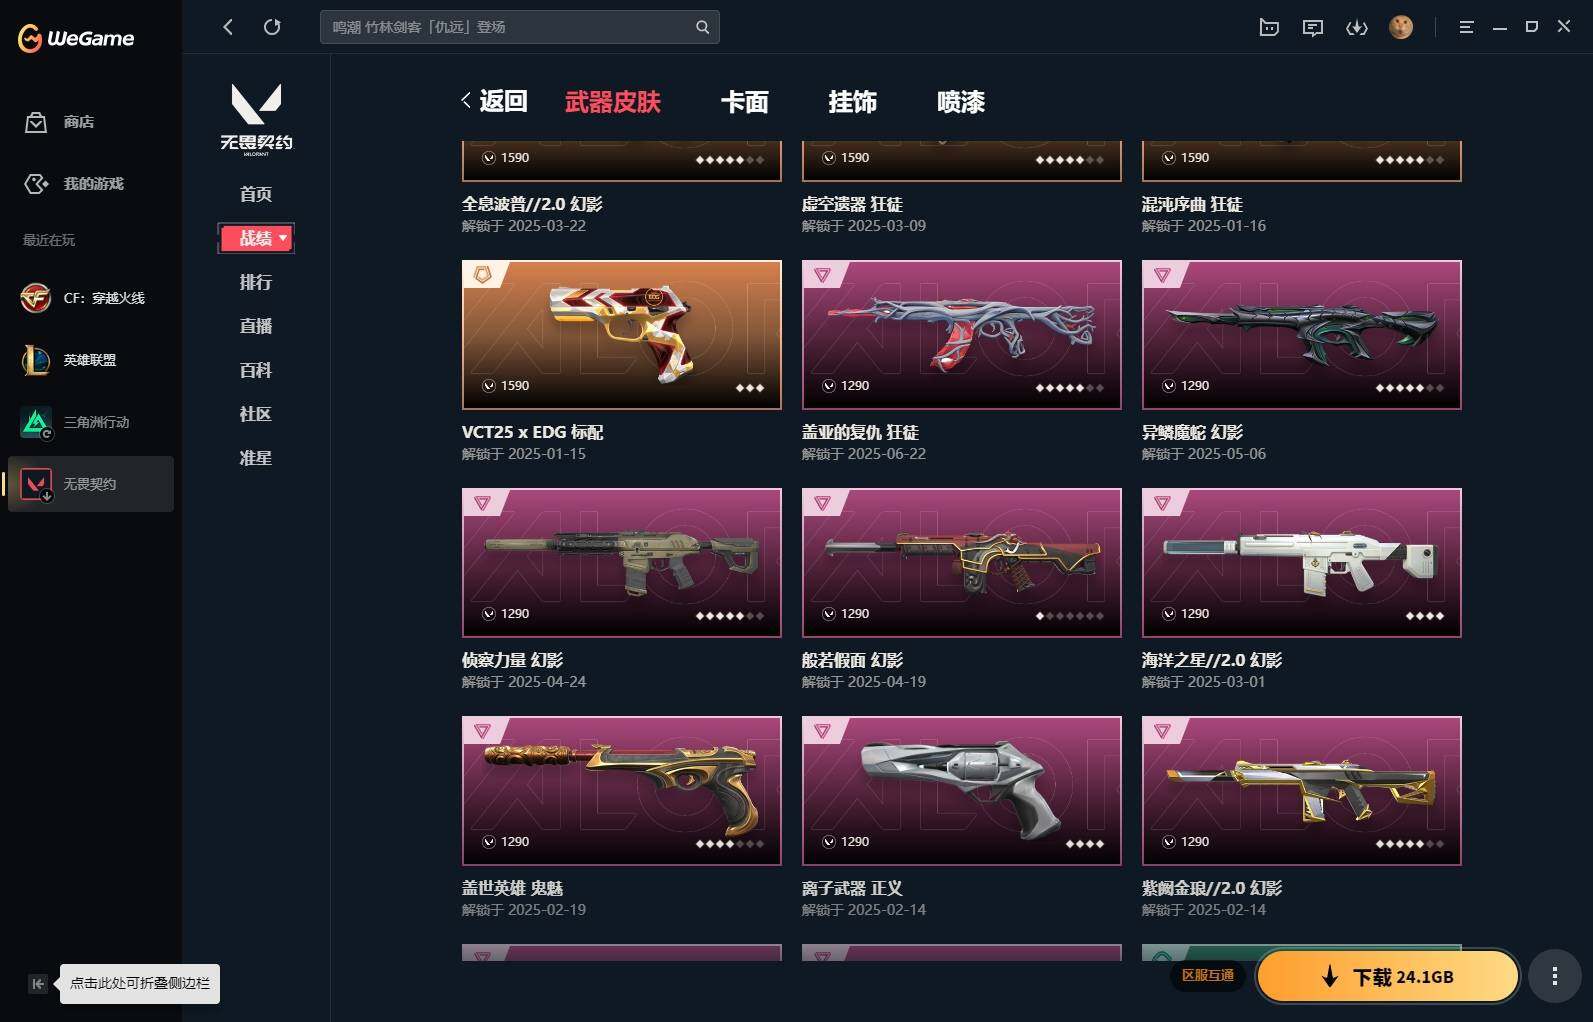The height and width of the screenshot is (1022, 1593).
Task: Click the user avatar icon
Action: pos(1401,27)
